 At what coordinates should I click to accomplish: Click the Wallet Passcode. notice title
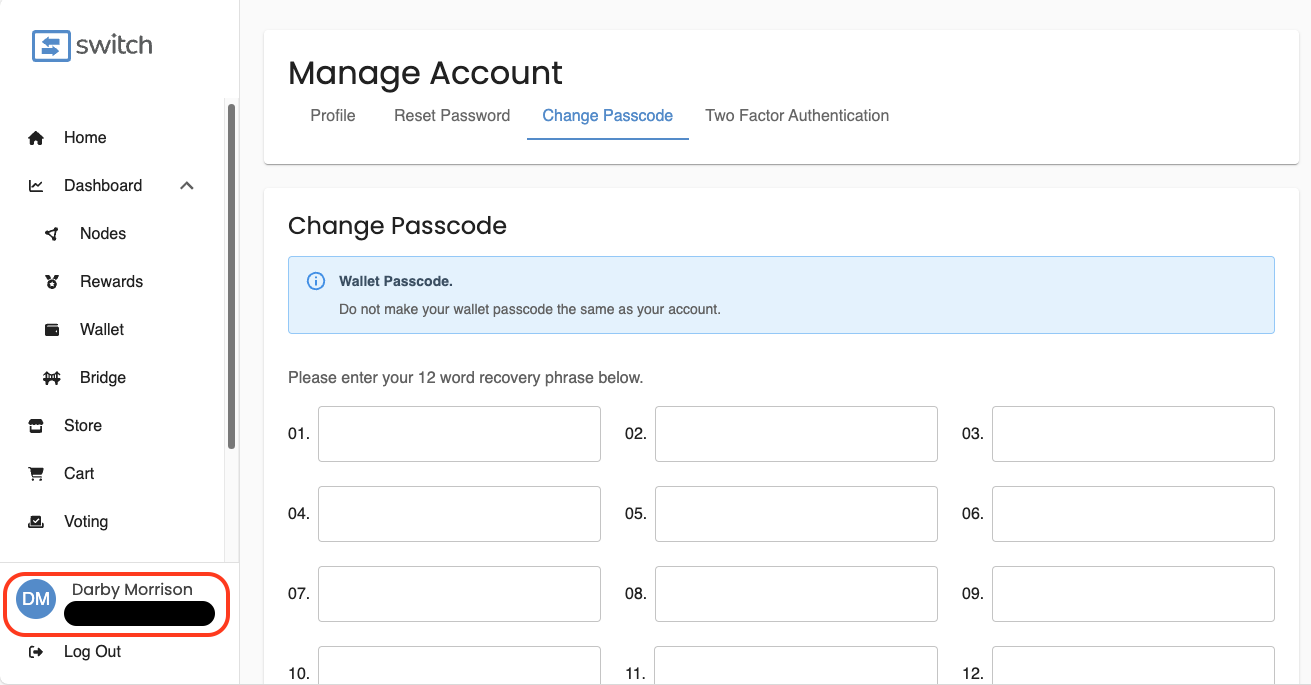click(x=396, y=282)
